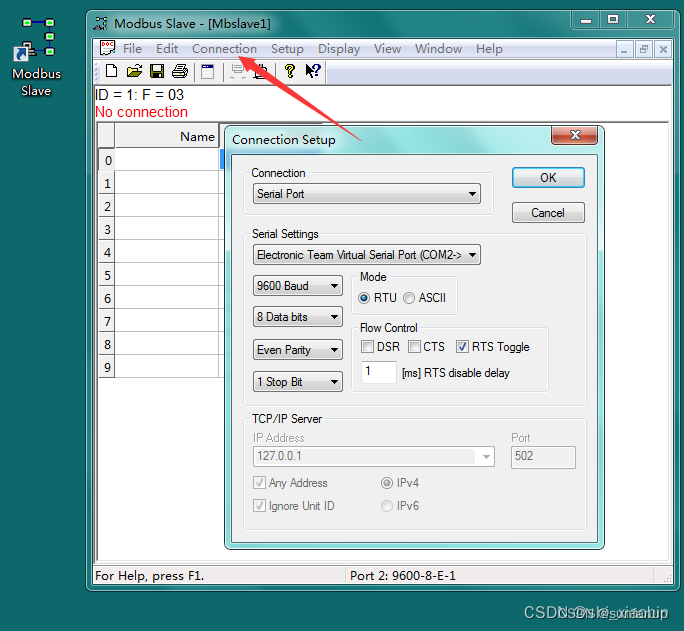The height and width of the screenshot is (631, 684).
Task: Click the New document toolbar icon
Action: click(112, 71)
